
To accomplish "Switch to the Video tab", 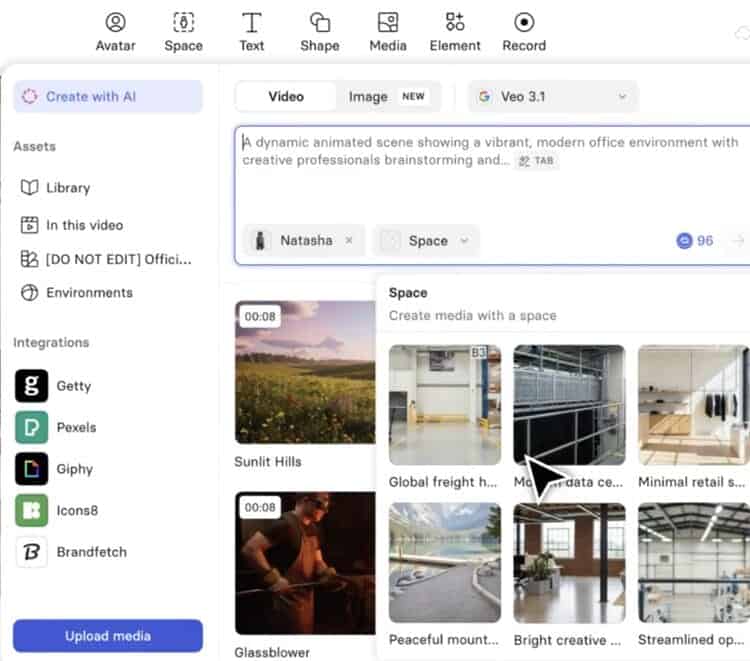I will click(286, 97).
